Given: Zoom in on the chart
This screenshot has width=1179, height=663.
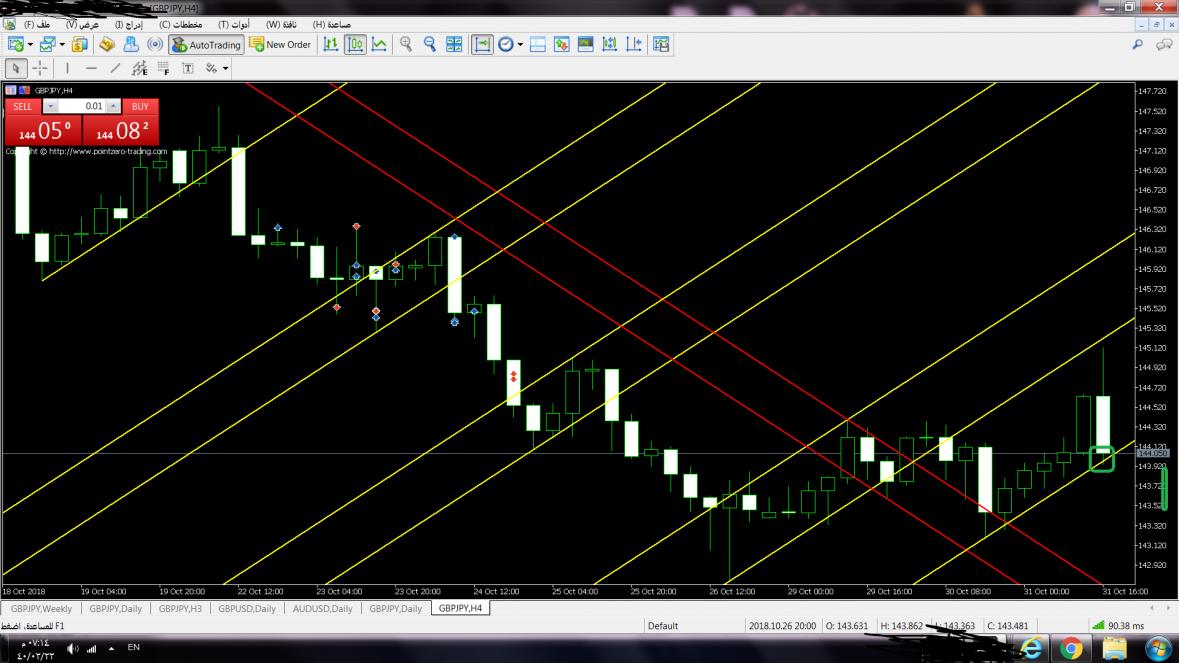Looking at the screenshot, I should click(x=406, y=44).
